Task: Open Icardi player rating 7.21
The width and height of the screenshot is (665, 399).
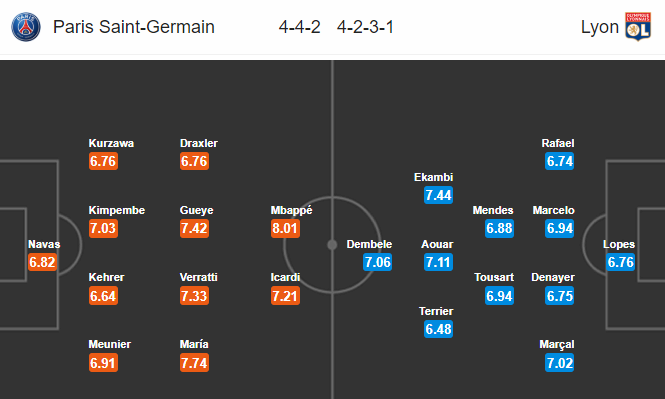Action: click(285, 296)
